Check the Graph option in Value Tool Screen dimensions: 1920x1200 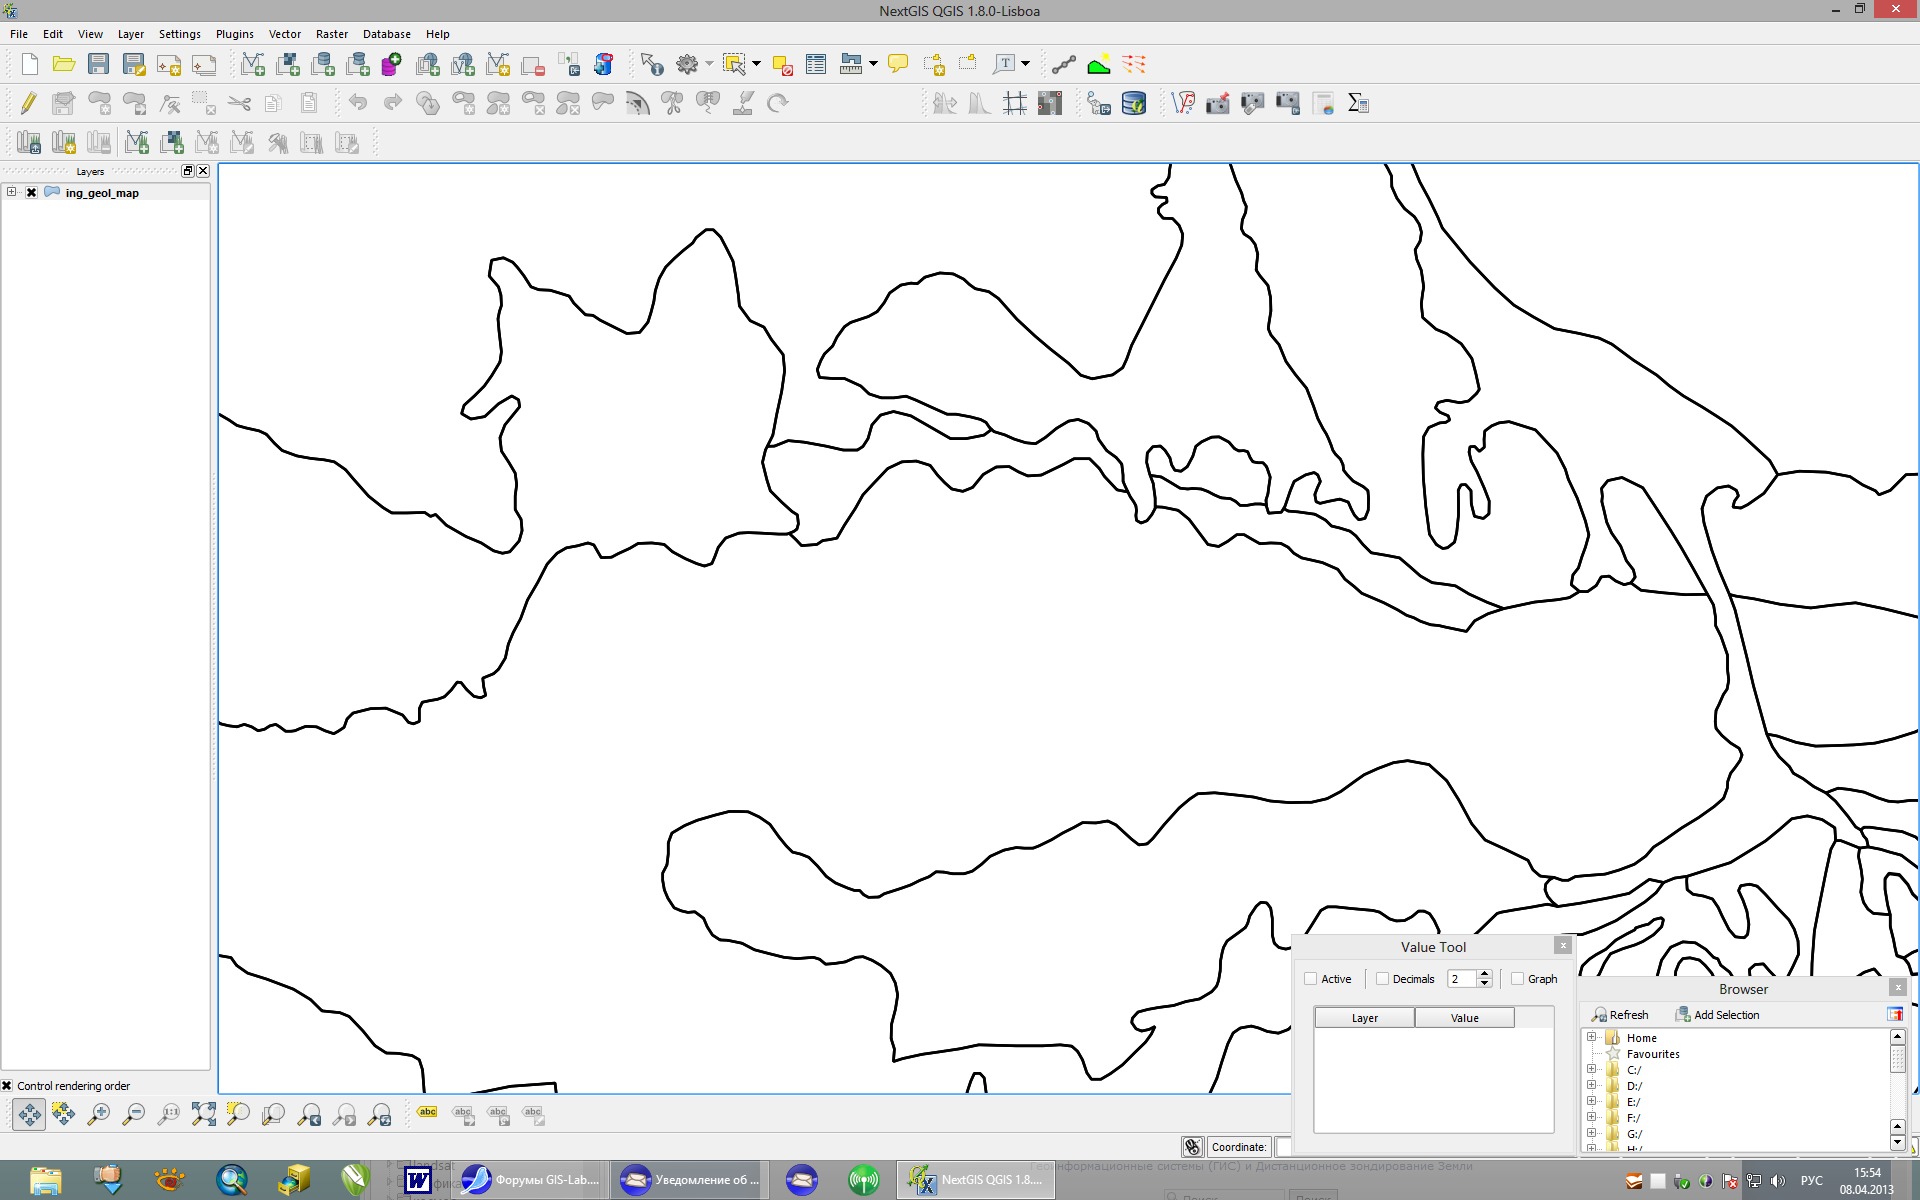click(1518, 979)
